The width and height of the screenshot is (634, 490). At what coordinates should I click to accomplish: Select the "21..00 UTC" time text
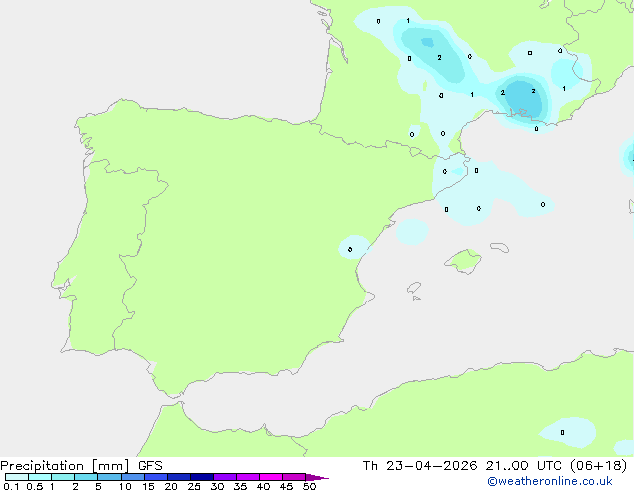click(524, 466)
